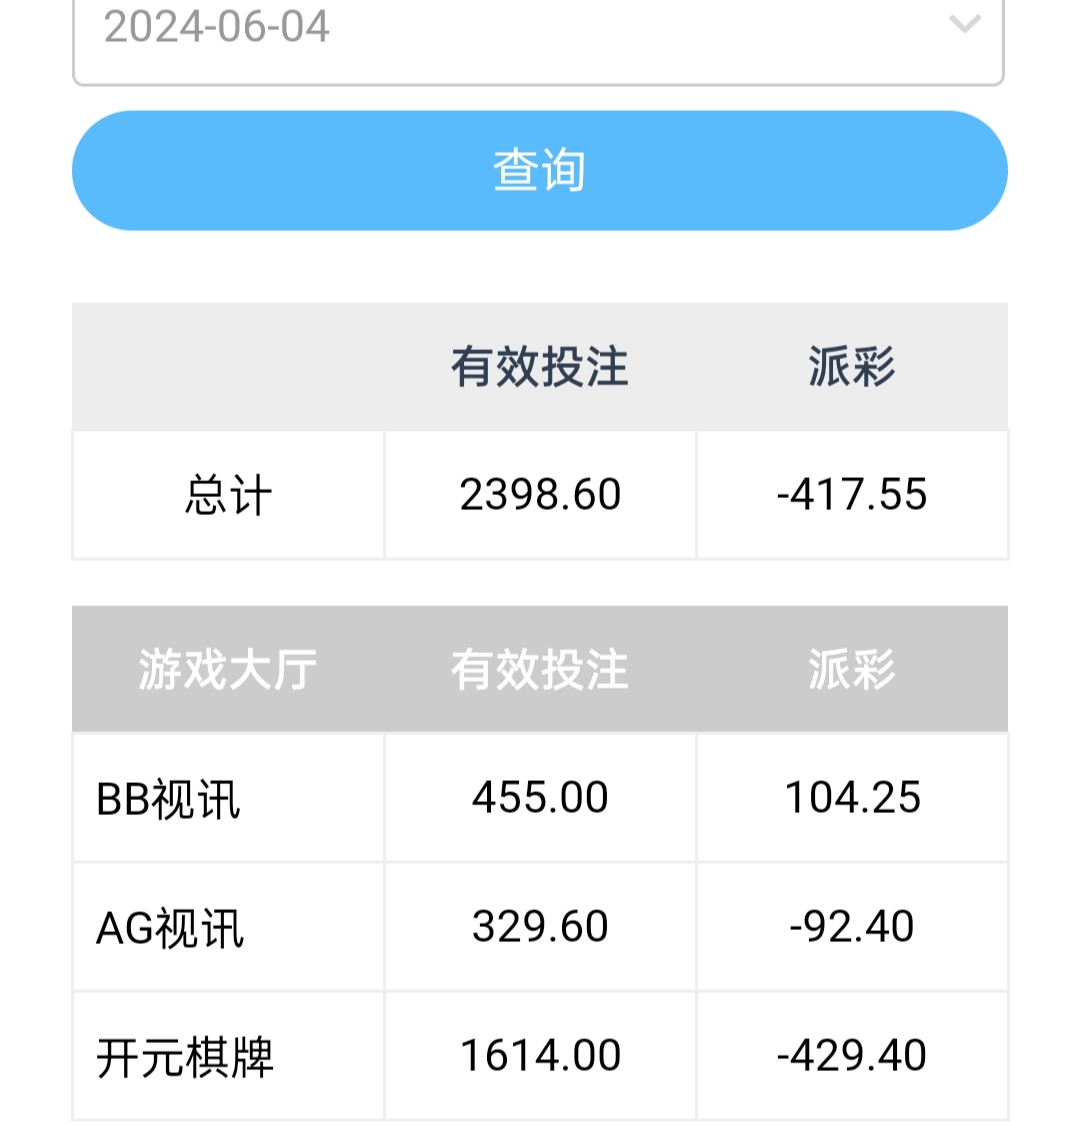Click BB视讯 payout value 104.25

[852, 798]
